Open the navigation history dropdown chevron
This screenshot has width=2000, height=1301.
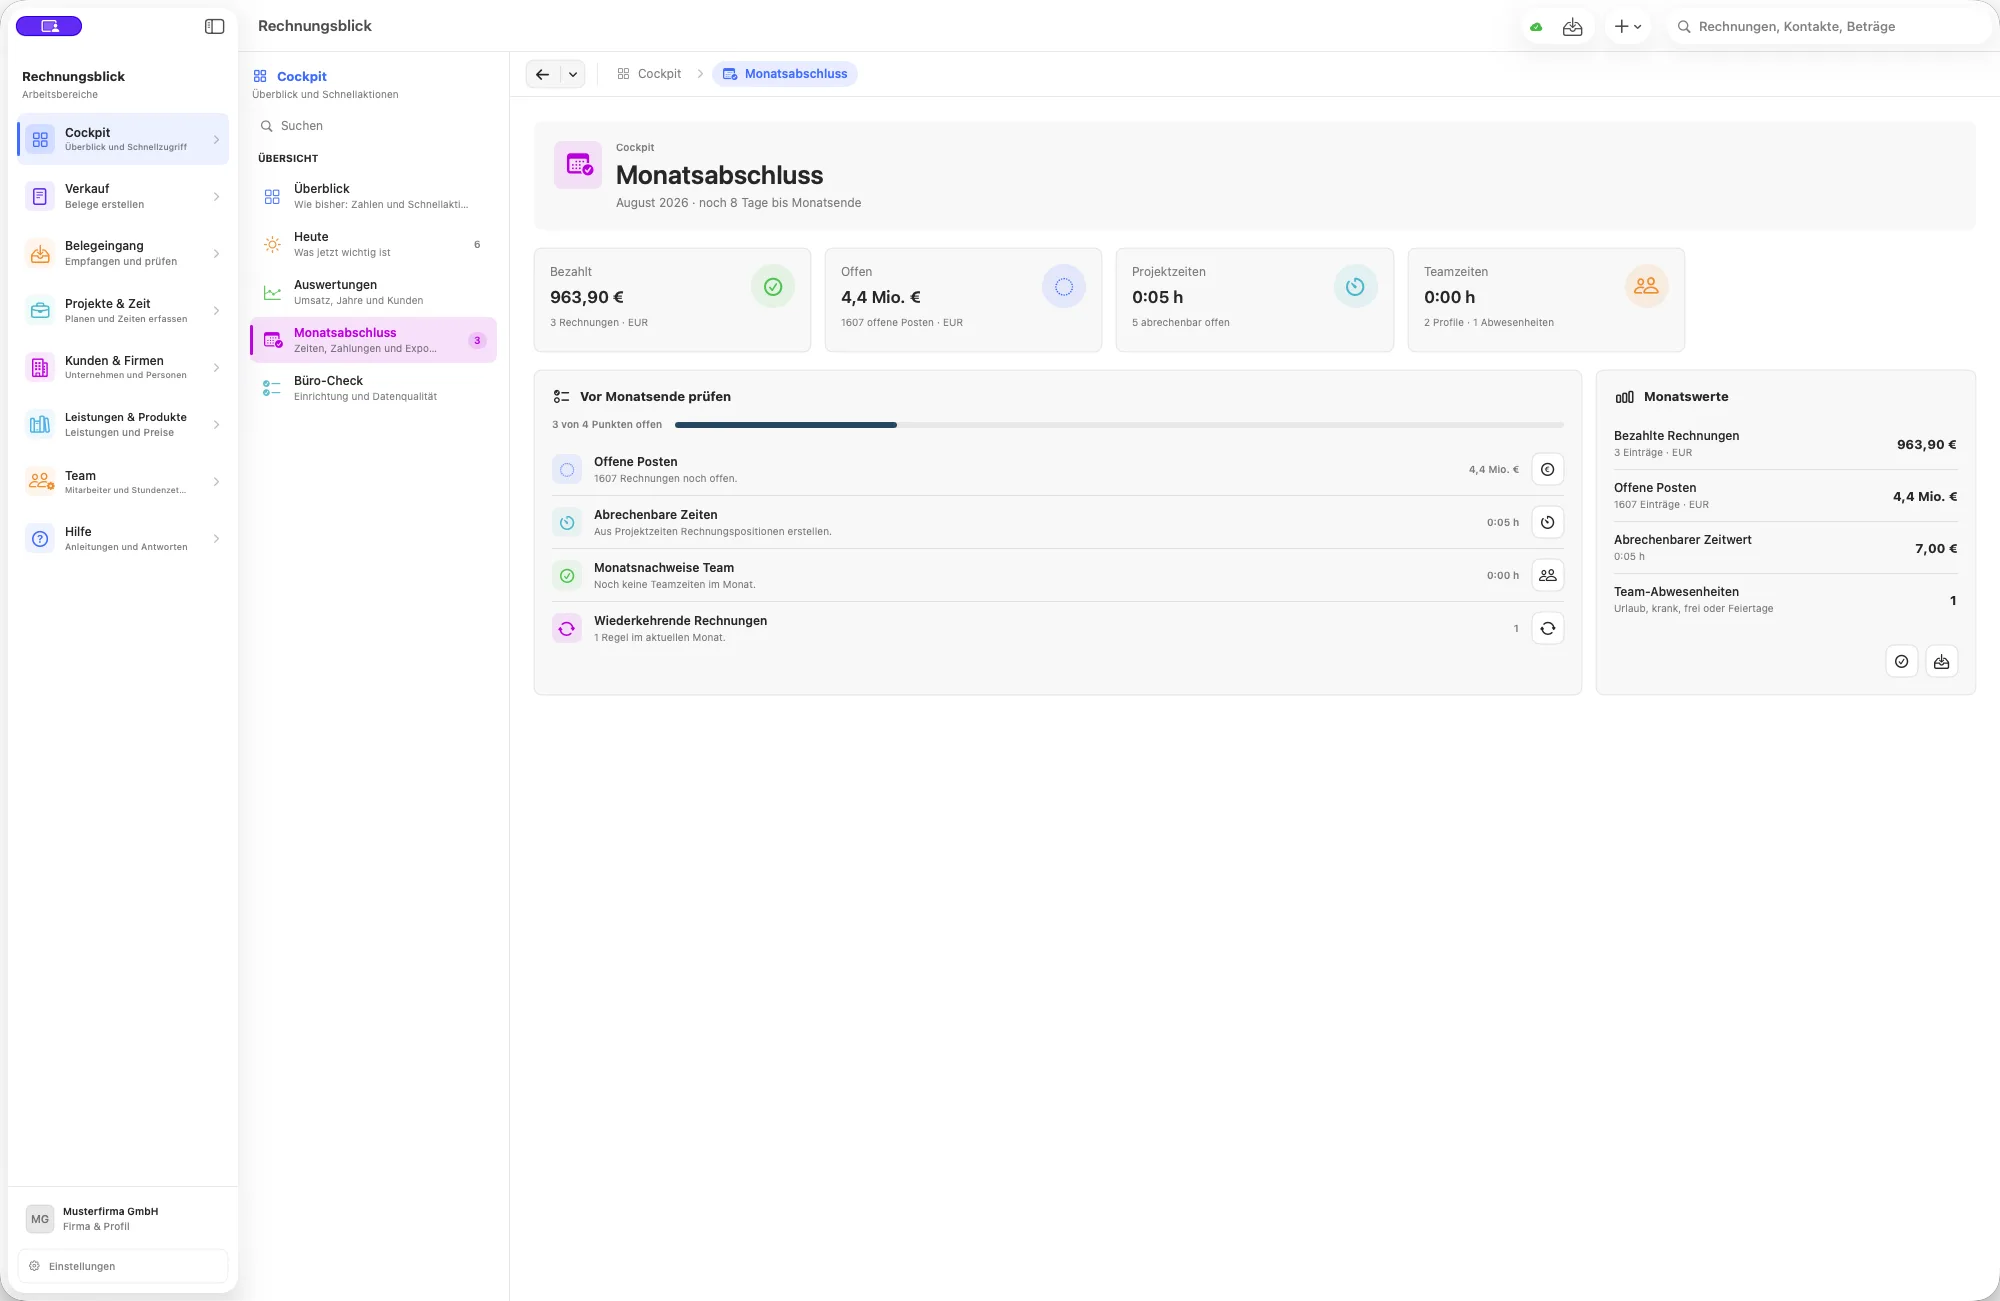pos(573,74)
